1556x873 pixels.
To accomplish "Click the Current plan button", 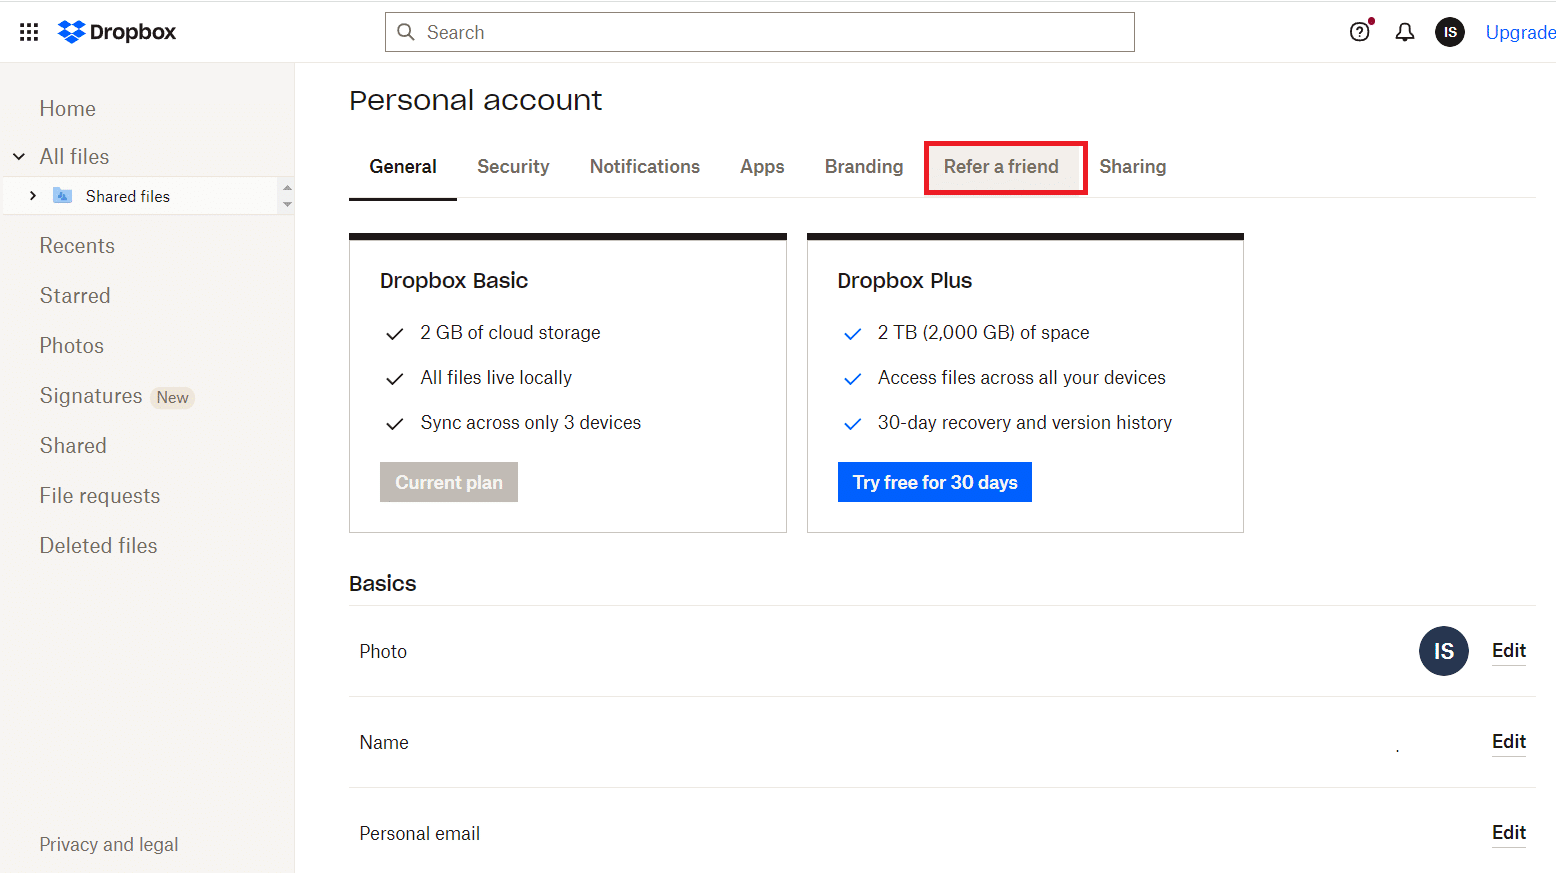I will (449, 482).
